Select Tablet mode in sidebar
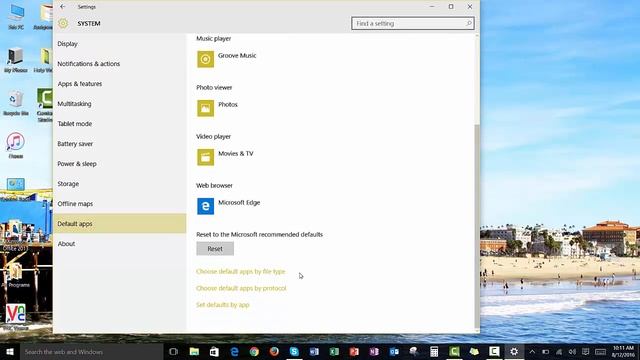Image resolution: width=640 pixels, height=360 pixels. tap(120, 124)
